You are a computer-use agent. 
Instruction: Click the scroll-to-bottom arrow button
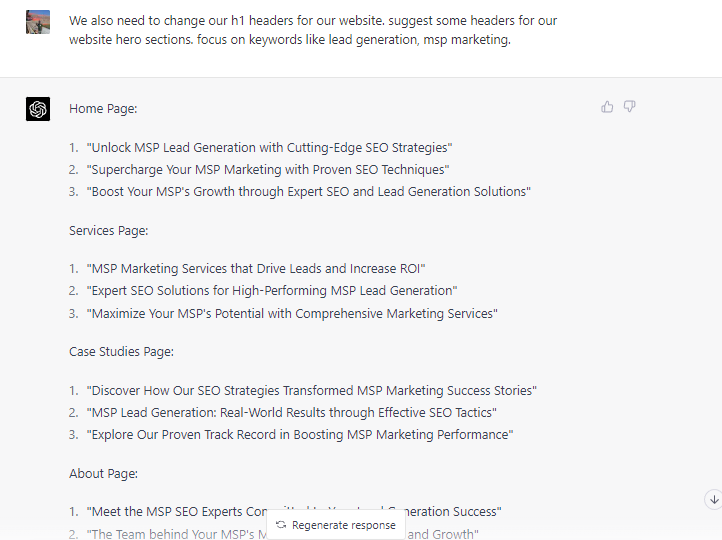(x=714, y=499)
